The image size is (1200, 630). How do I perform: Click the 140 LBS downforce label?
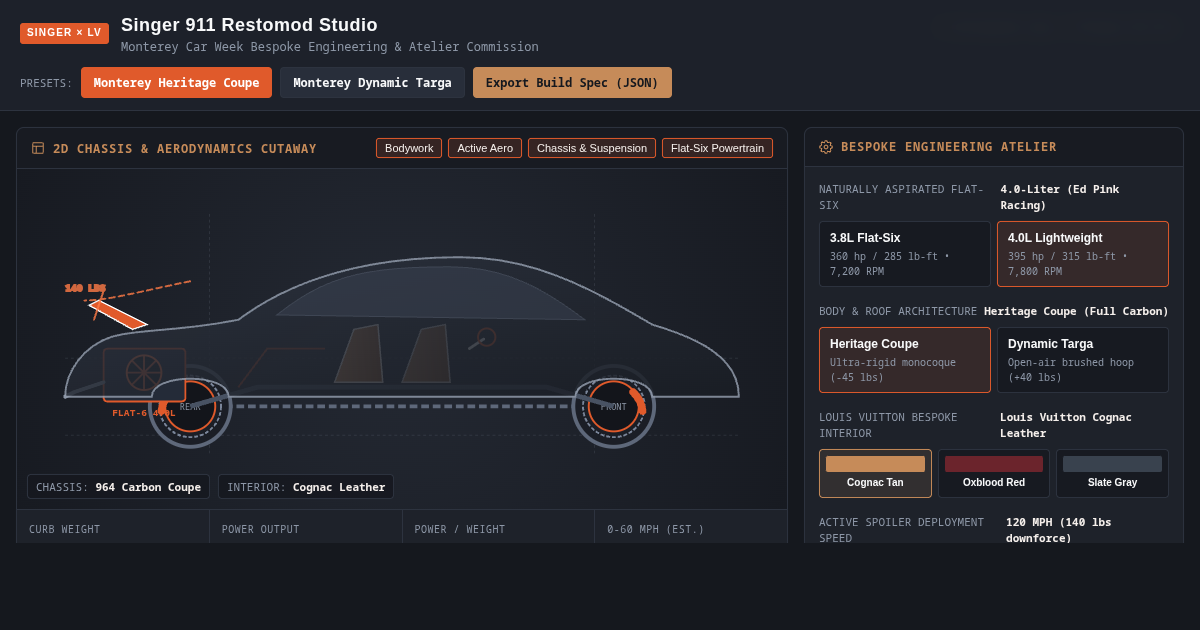(85, 288)
